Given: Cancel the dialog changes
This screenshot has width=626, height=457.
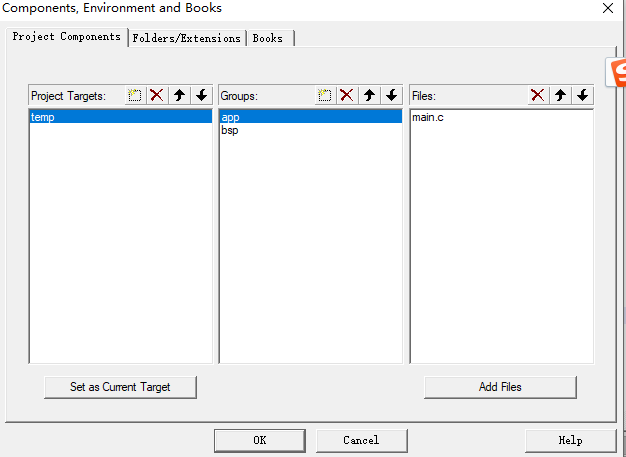Looking at the screenshot, I should [362, 440].
